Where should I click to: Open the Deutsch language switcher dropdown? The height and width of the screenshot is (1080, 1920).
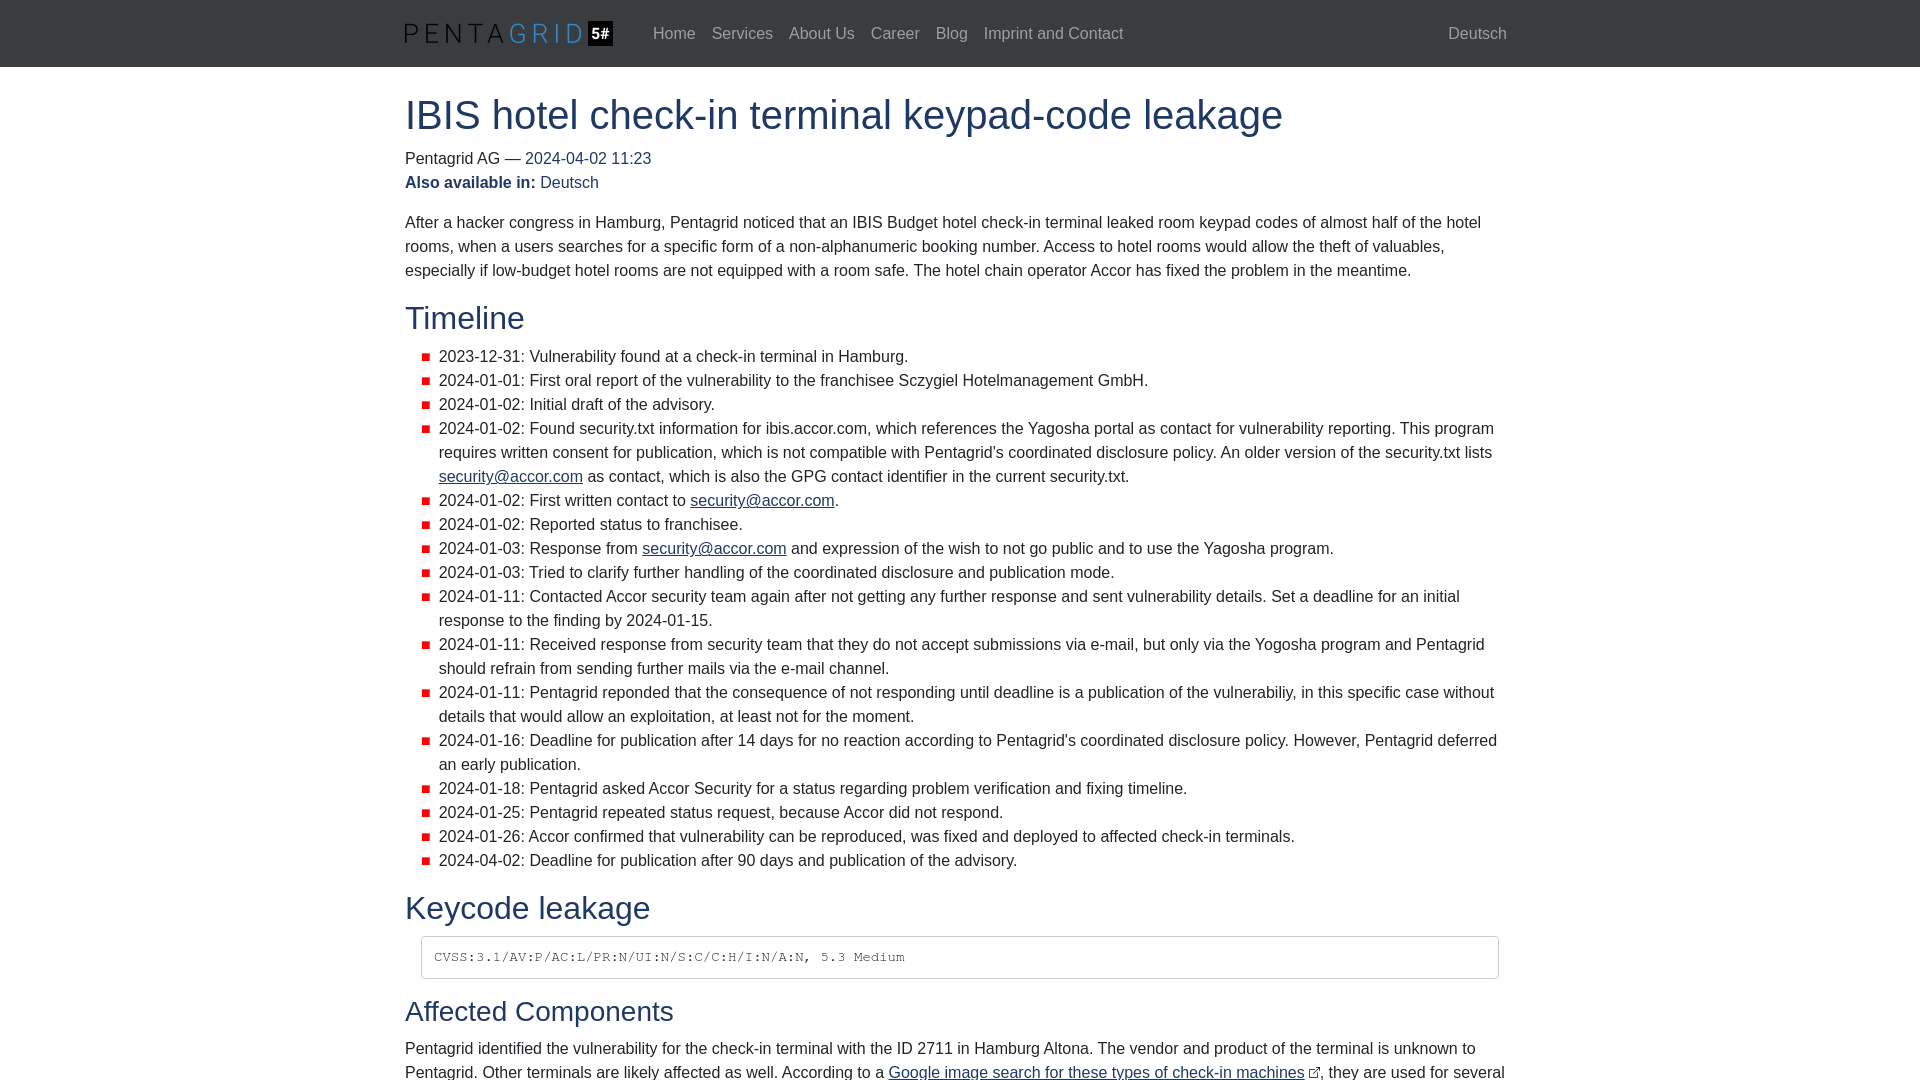(x=1477, y=33)
